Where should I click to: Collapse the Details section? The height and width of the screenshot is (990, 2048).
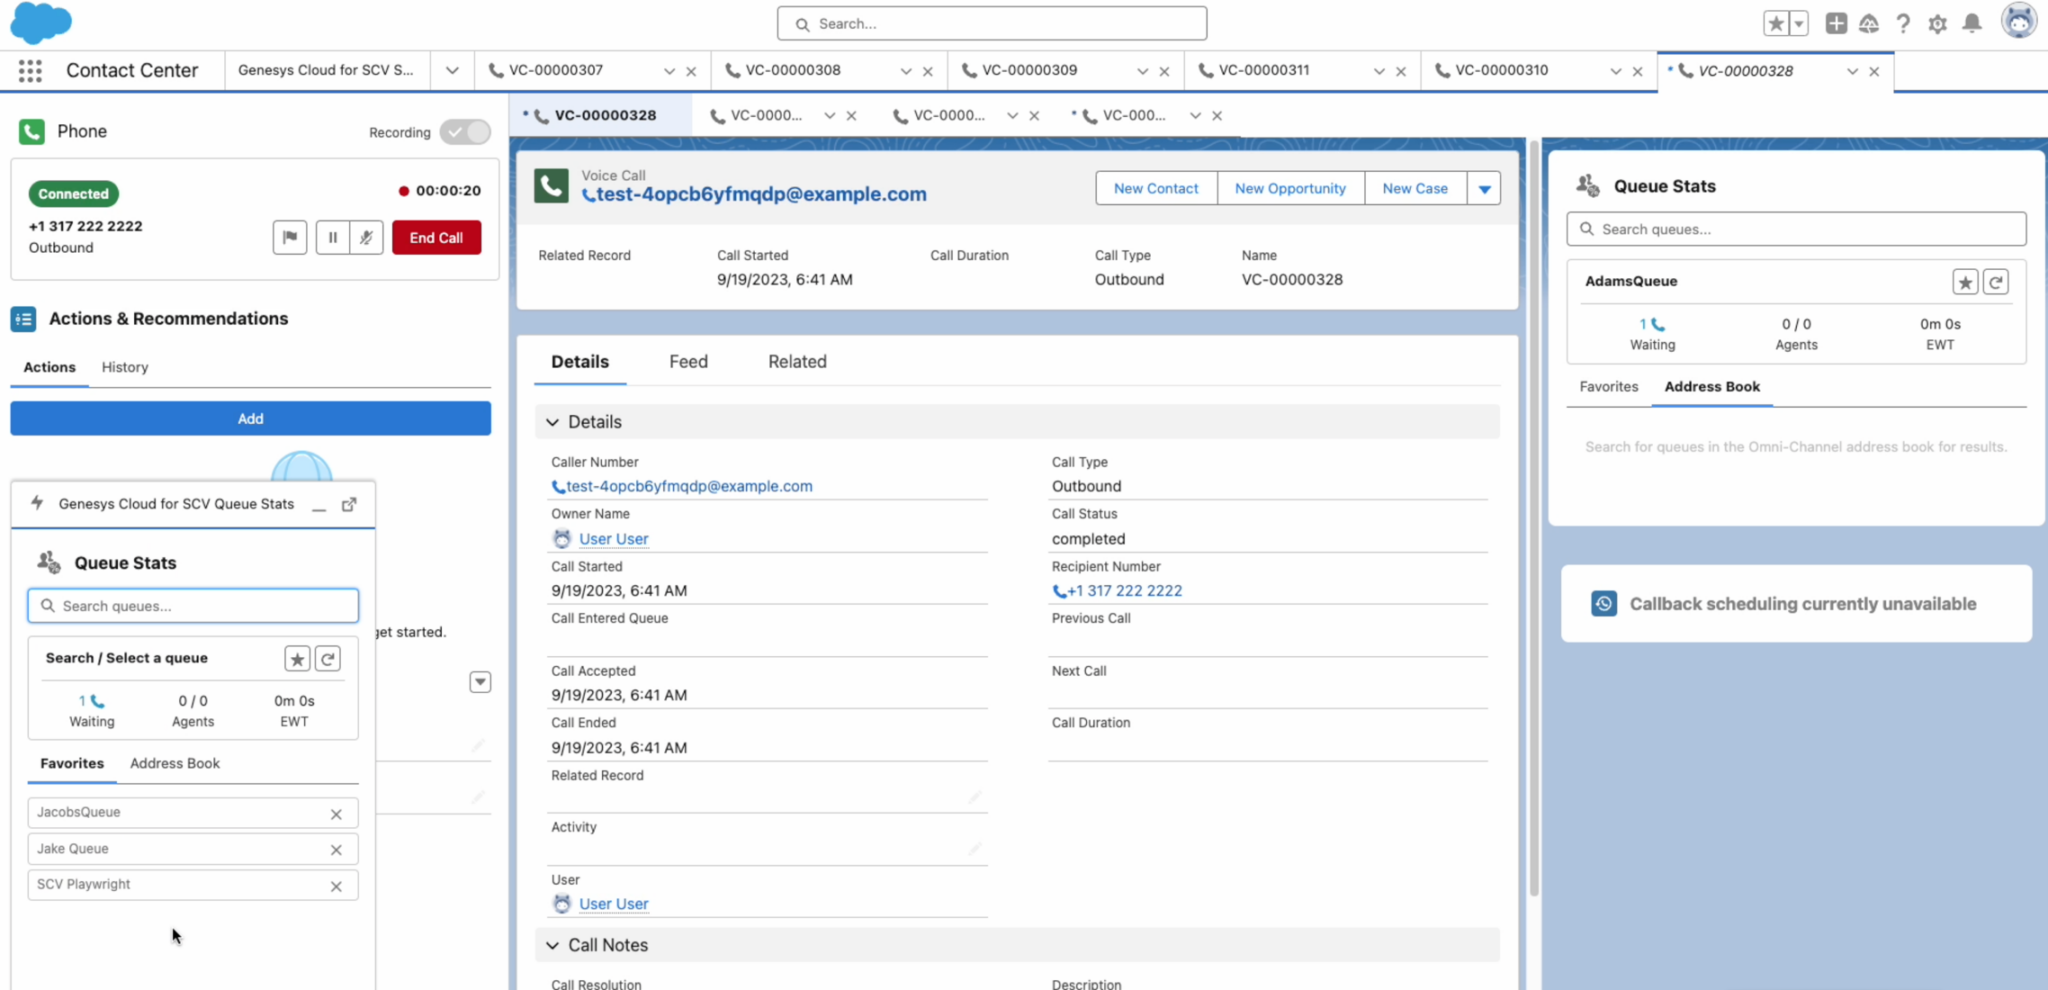553,421
